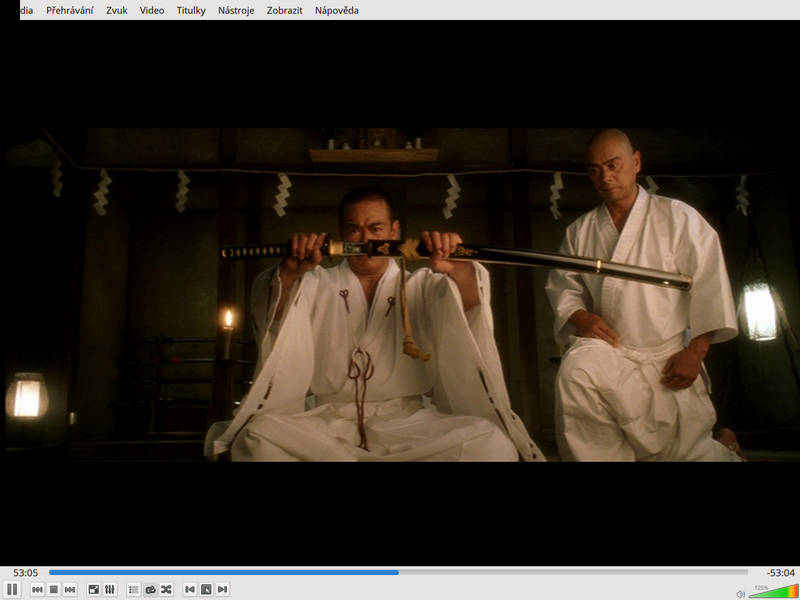Screen dimensions: 800x600
Task: Open the Titulky menu
Action: click(191, 10)
